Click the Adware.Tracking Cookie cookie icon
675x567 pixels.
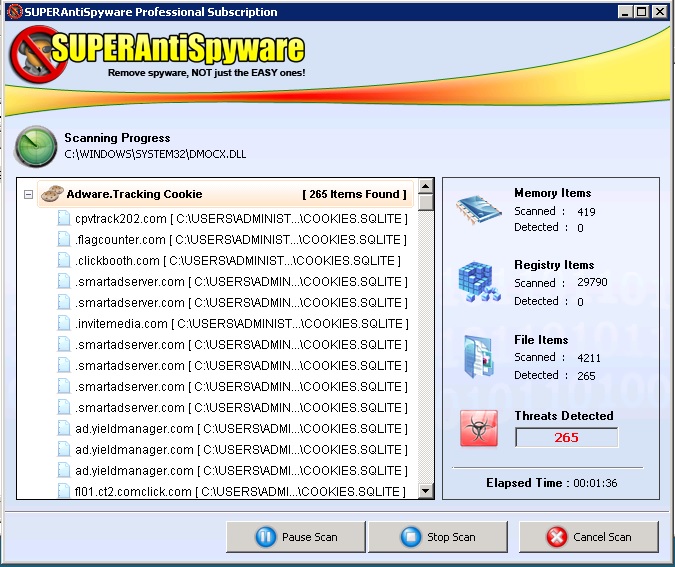click(x=52, y=194)
